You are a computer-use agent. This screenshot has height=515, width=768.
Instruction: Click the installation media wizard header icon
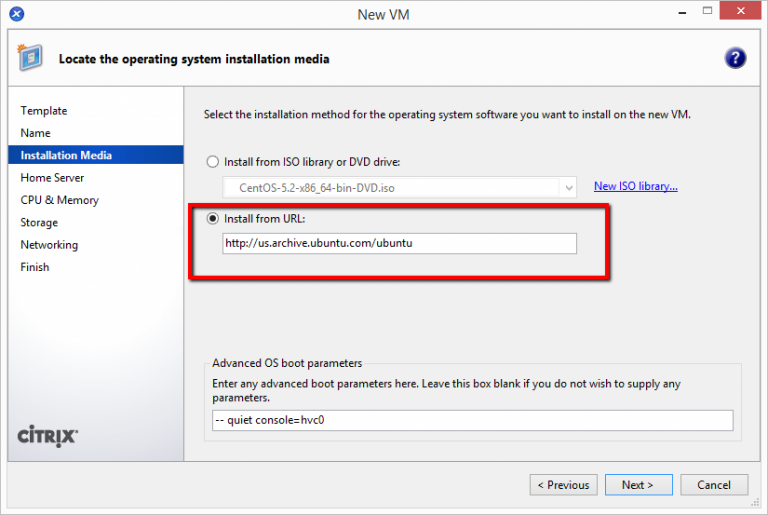(32, 58)
